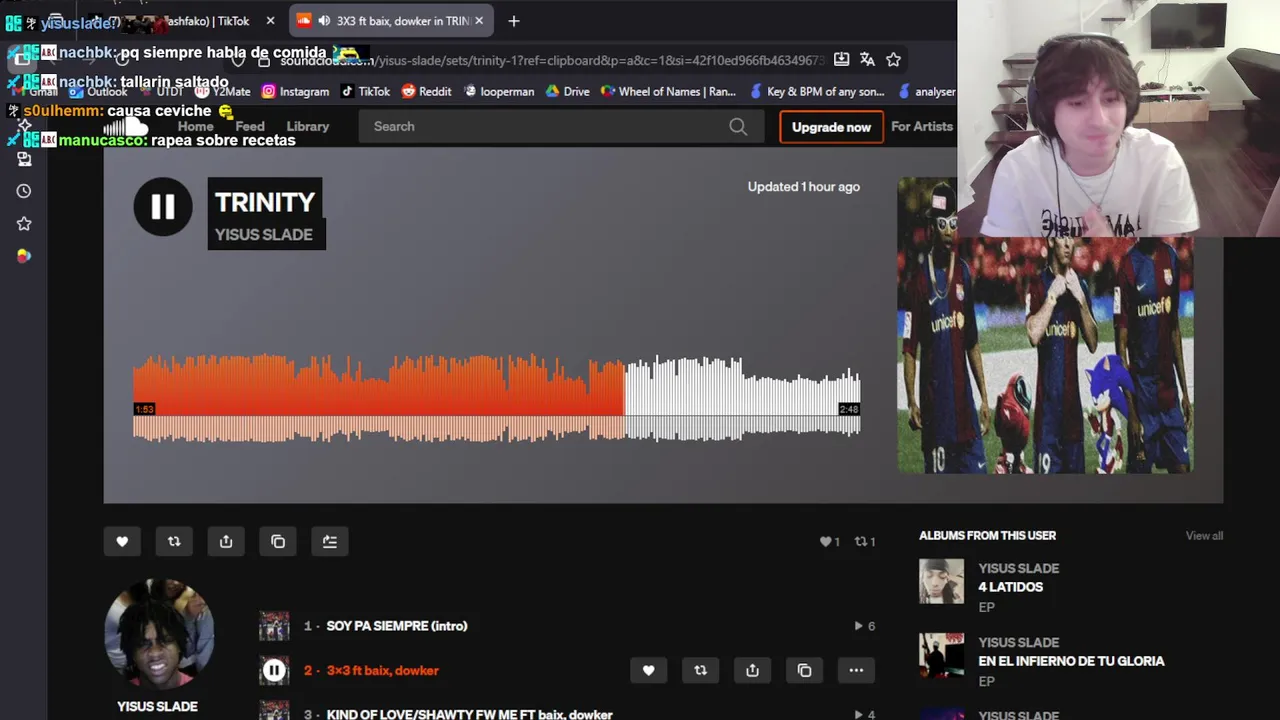This screenshot has width=1280, height=720.
Task: Open the Wheel of Names bookmark
Action: (x=668, y=91)
